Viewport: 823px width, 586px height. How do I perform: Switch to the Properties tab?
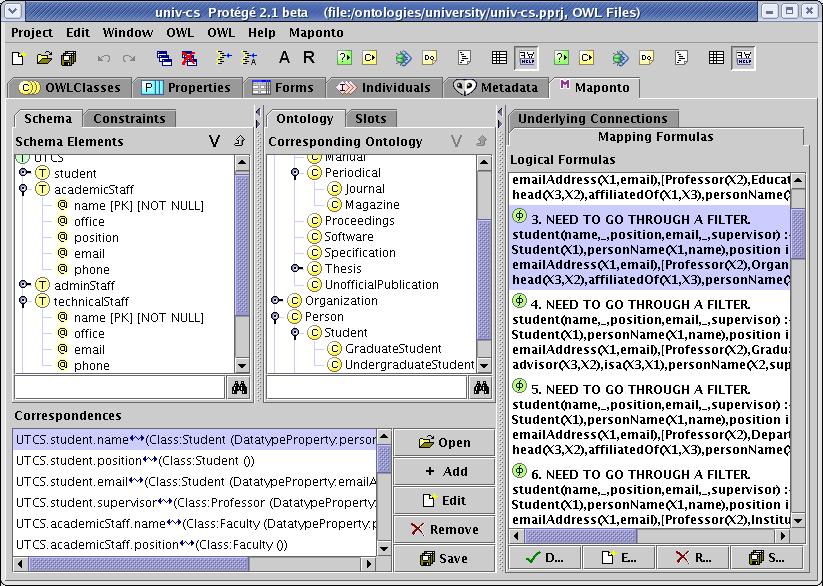pyautogui.click(x=187, y=88)
